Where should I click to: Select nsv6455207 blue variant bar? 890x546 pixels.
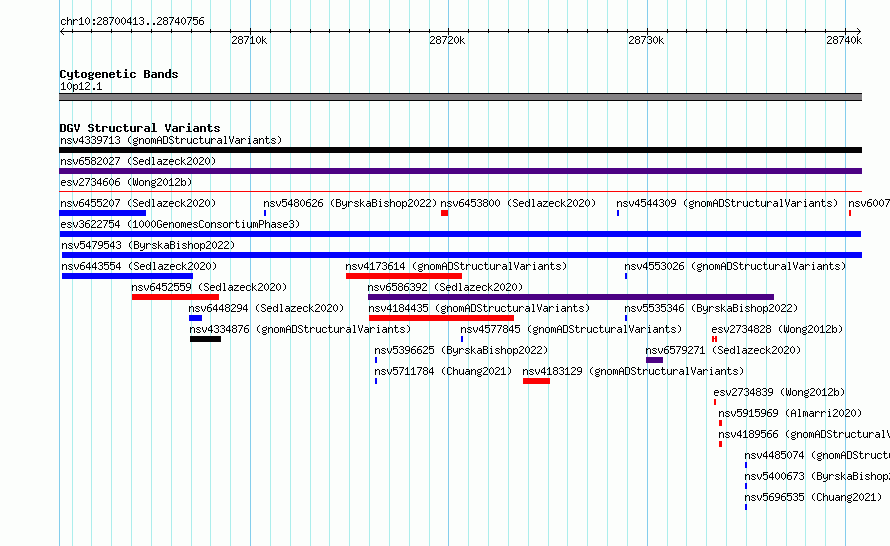[x=103, y=213]
